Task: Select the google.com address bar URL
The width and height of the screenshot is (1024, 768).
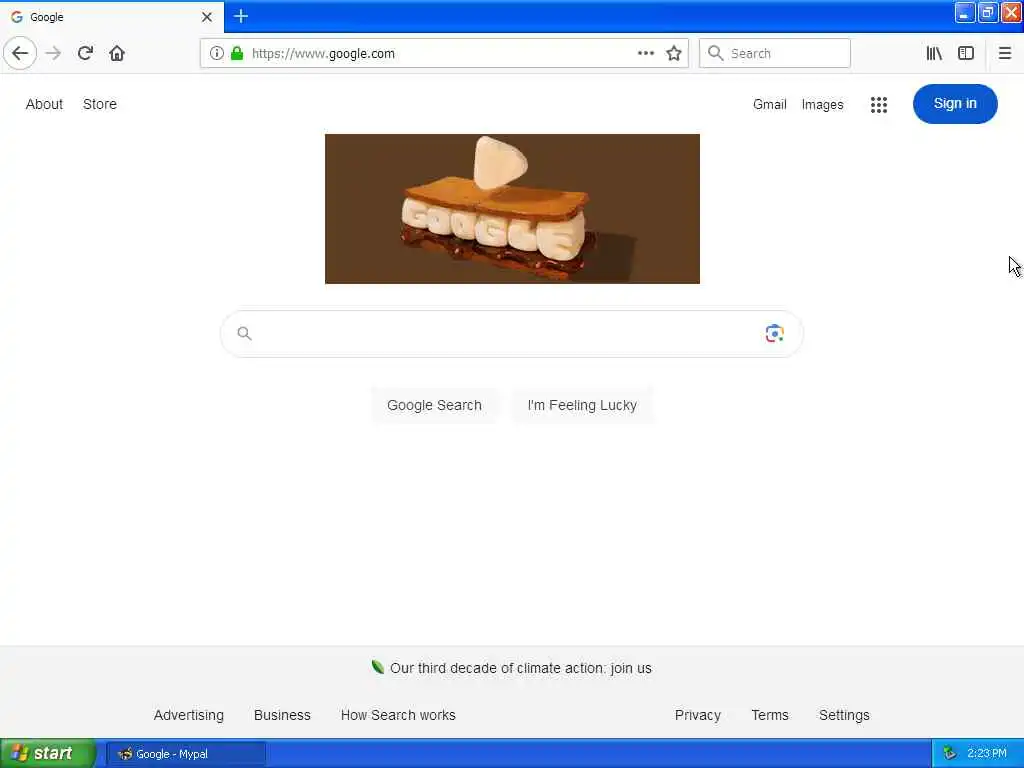Action: (x=323, y=54)
